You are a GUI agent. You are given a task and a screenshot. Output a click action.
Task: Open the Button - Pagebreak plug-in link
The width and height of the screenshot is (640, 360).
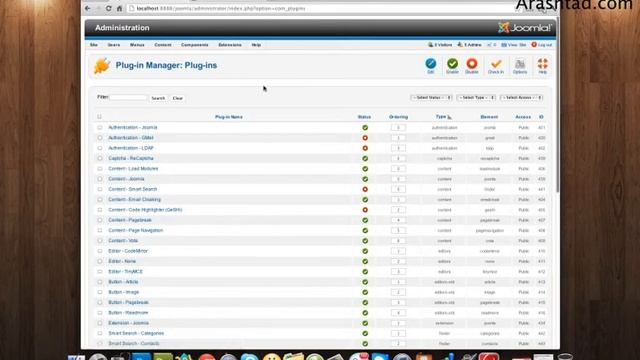[129, 302]
